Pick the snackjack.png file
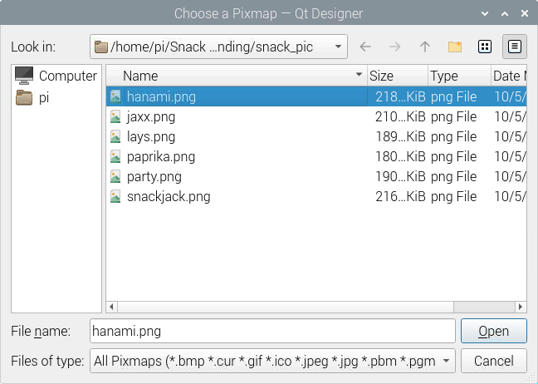 [x=168, y=197]
